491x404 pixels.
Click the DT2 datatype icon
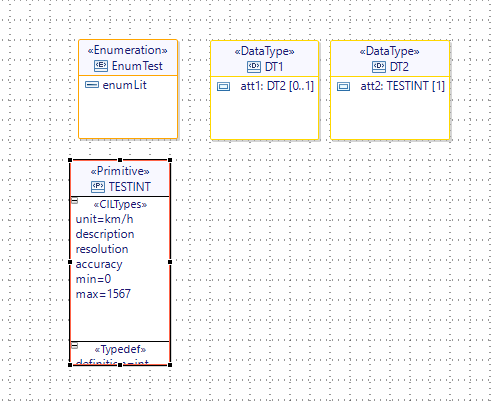pyautogui.click(x=379, y=67)
